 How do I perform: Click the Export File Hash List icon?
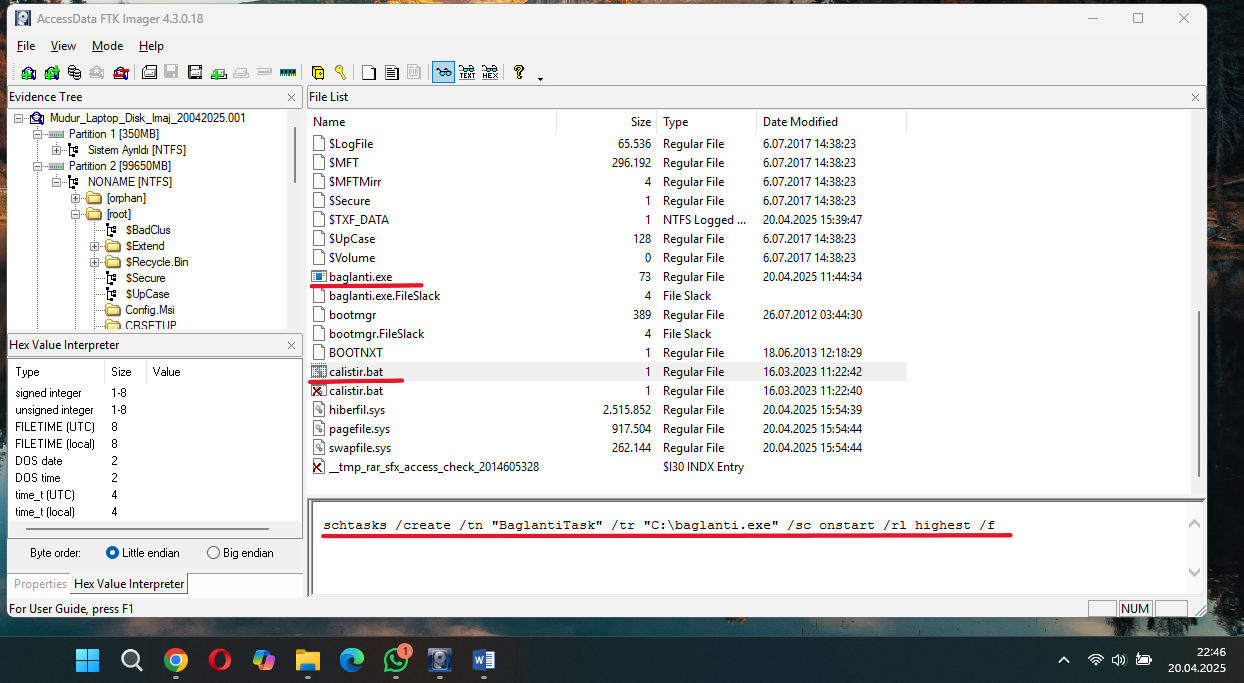(392, 72)
